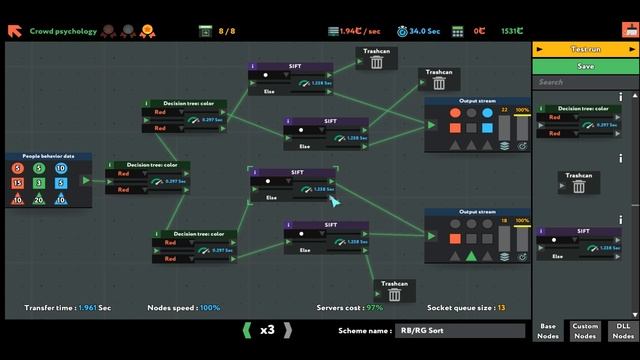Click the i icon on Decision tree fed by People data
This screenshot has width=640, height=360.
[x=110, y=165]
